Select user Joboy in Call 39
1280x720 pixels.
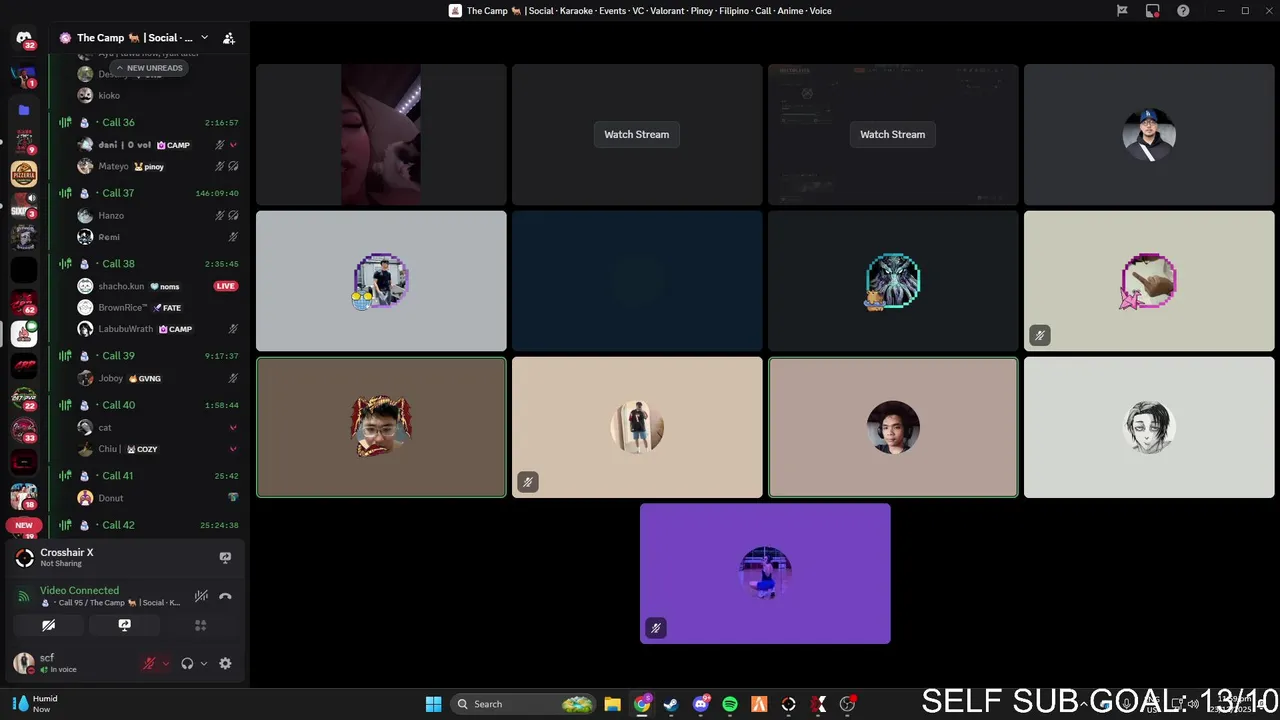(x=158, y=378)
